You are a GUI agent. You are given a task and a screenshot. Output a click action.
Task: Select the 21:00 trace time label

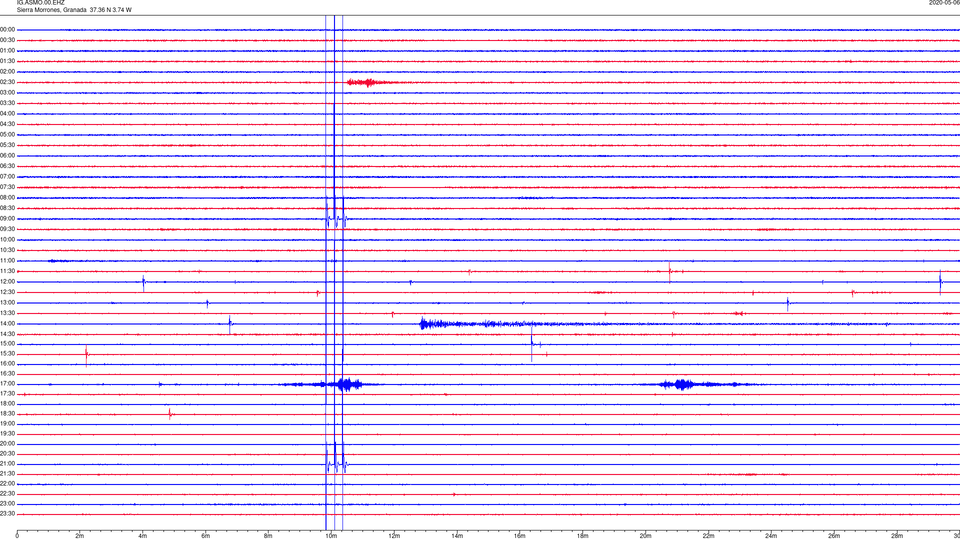[7, 464]
